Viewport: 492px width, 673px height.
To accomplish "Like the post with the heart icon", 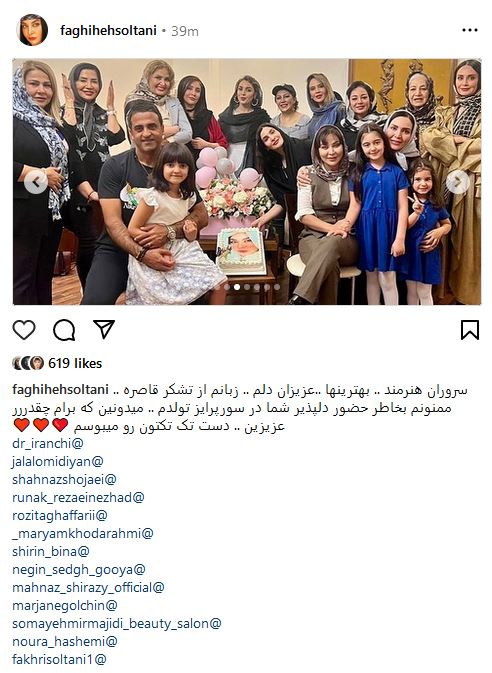I will click(x=24, y=330).
